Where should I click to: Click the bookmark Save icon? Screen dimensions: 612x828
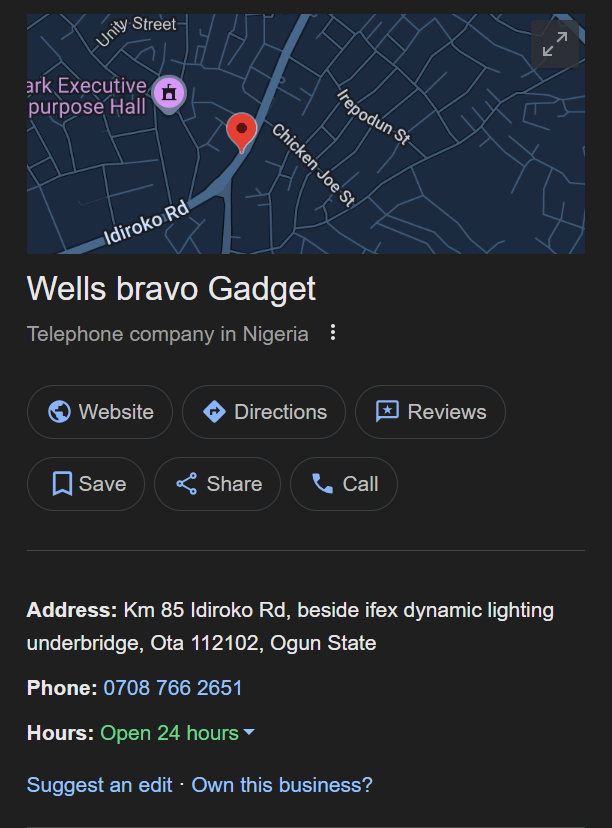pyautogui.click(x=62, y=484)
